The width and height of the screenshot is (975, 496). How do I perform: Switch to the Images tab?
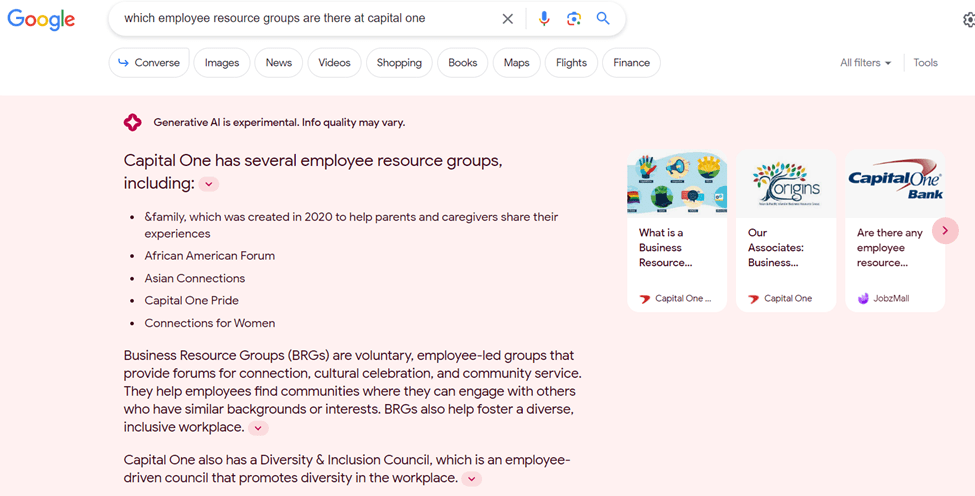click(x=222, y=63)
